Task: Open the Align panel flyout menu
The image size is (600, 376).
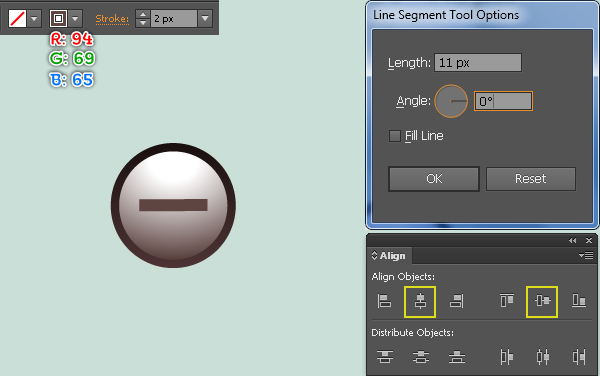Action: pyautogui.click(x=586, y=255)
